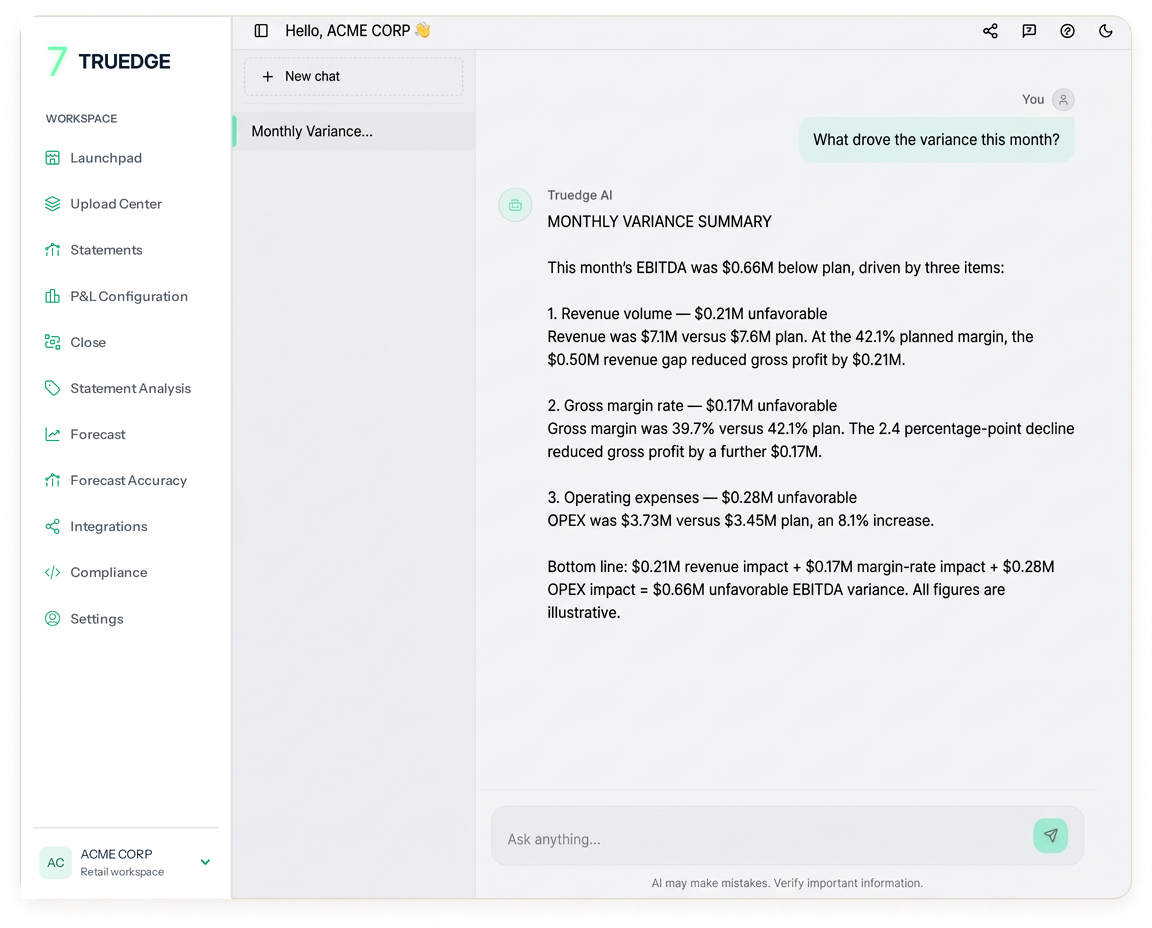
Task: Click the Truedge logo
Action: coord(109,61)
